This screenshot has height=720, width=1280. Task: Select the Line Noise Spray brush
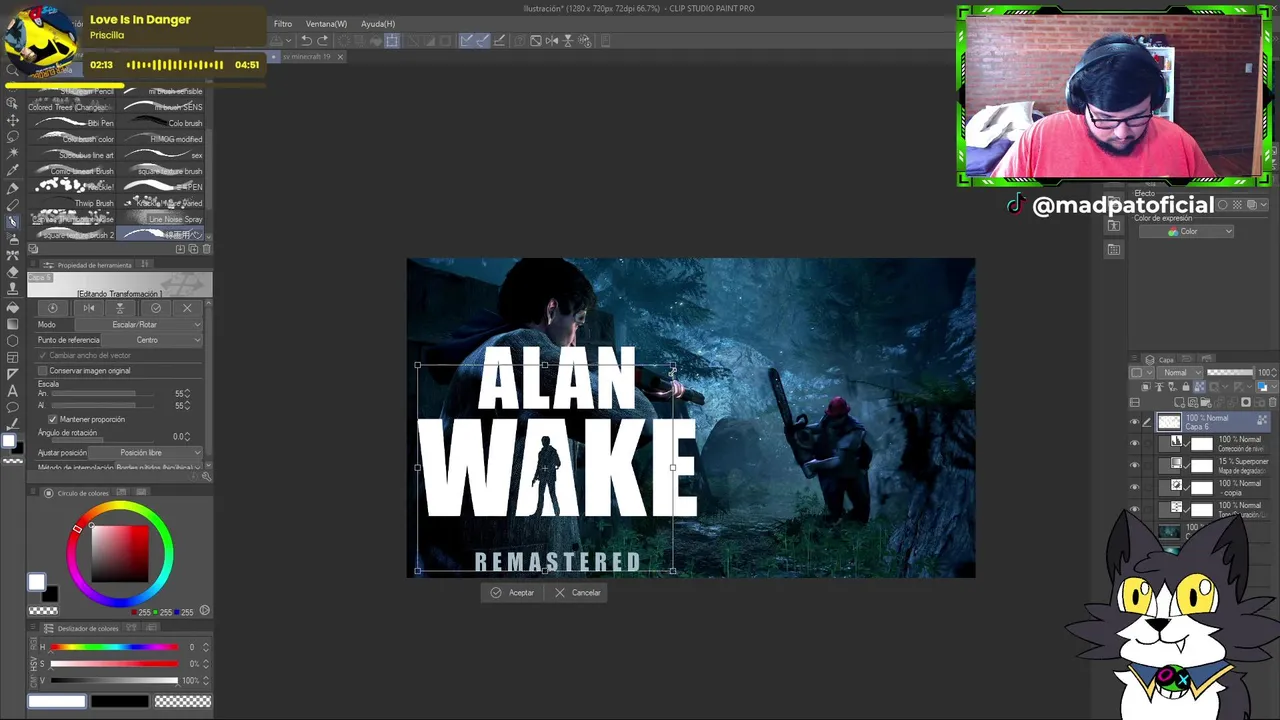[162, 219]
